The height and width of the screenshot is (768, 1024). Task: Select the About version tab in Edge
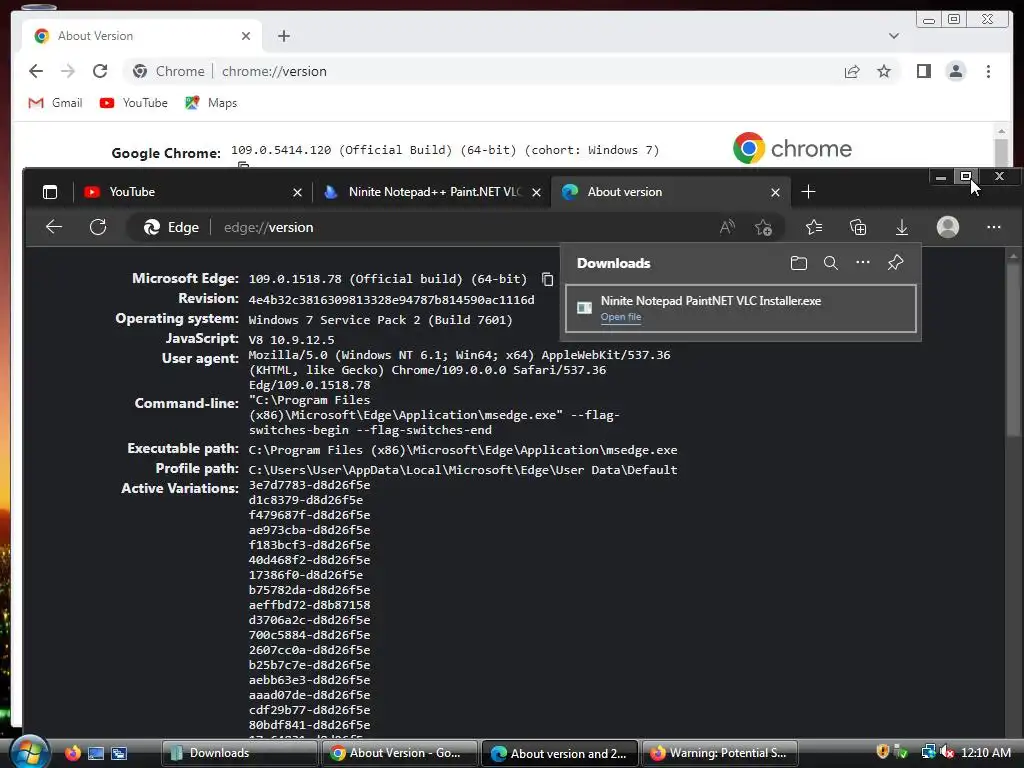[671, 192]
